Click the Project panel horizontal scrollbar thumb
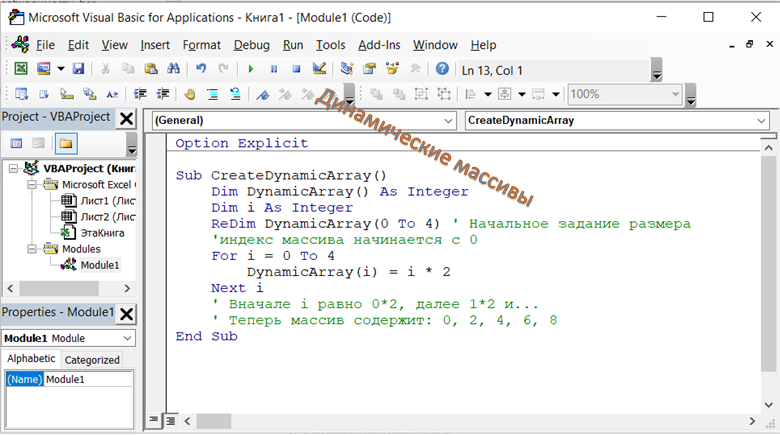The image size is (780, 435). click(x=59, y=288)
